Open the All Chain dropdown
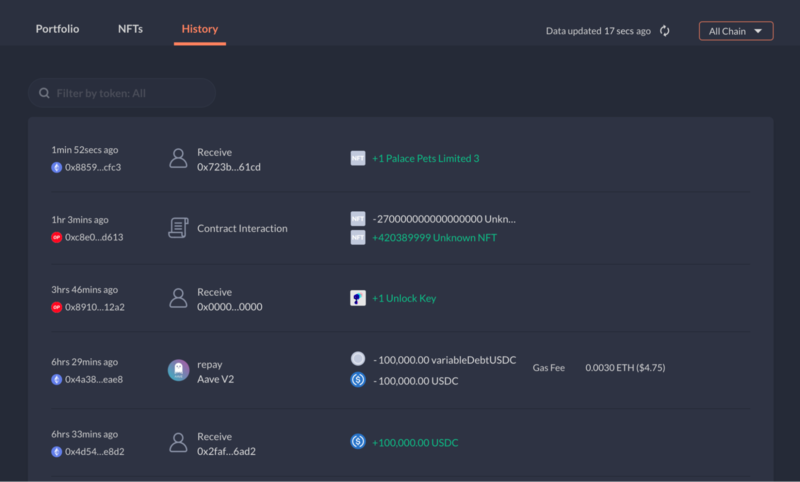Viewport: 800px width, 482px height. click(x=736, y=31)
